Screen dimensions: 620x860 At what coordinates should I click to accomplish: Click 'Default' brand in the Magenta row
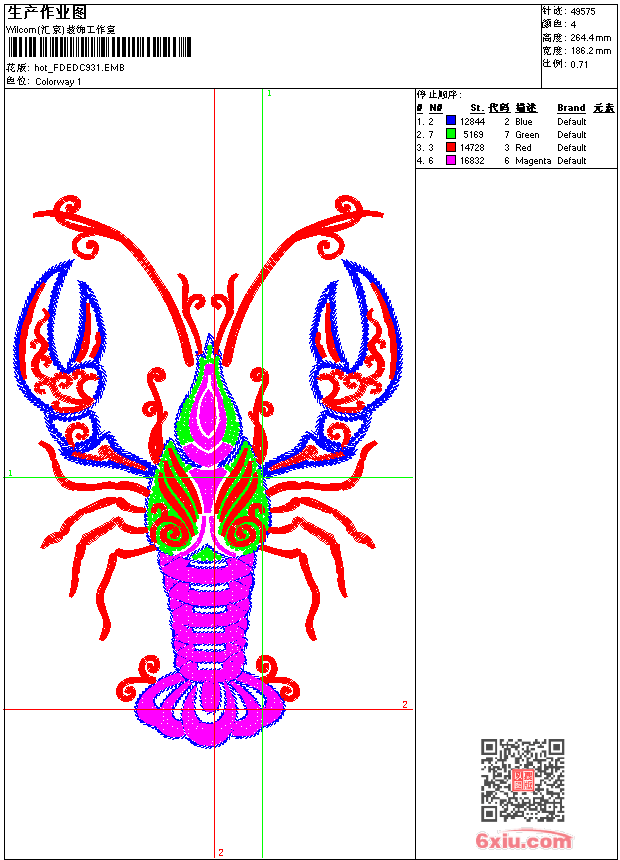tap(572, 161)
